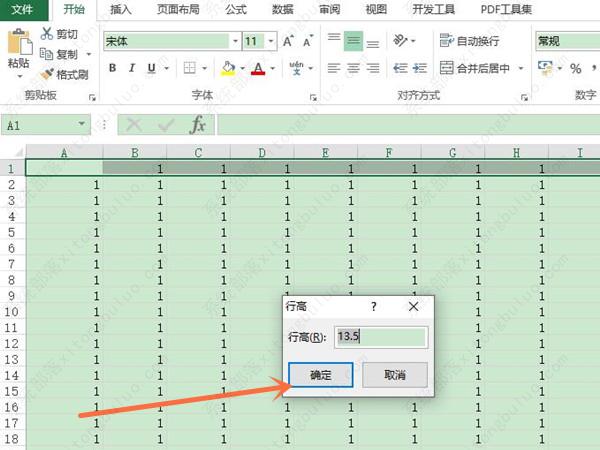Click 确定 button in row height dialog
This screenshot has width=600, height=450.
[x=320, y=375]
